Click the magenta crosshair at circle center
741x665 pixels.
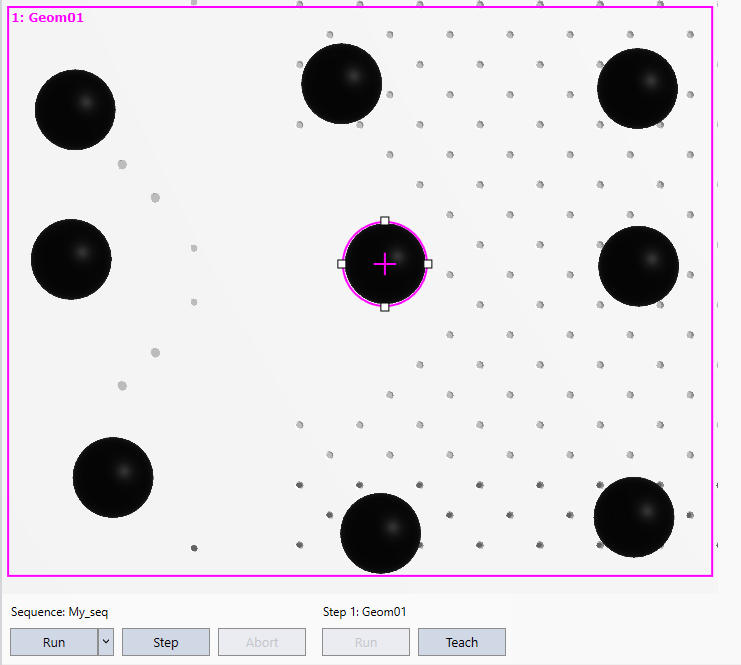click(385, 264)
